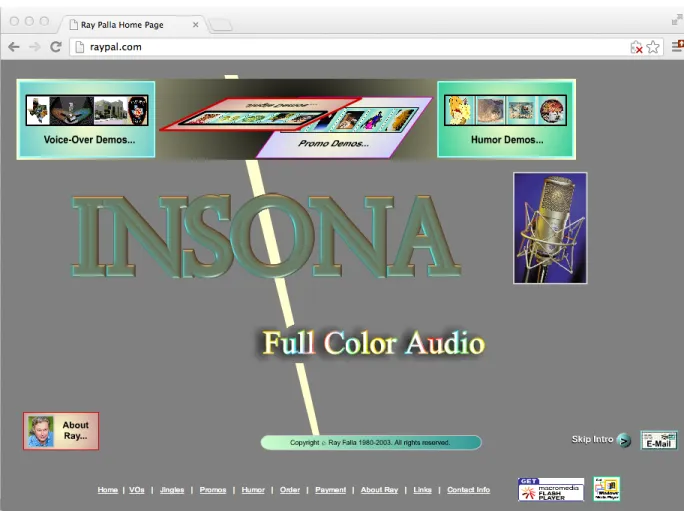Click the raypal.com address bar
684x511 pixels.
tap(349, 47)
